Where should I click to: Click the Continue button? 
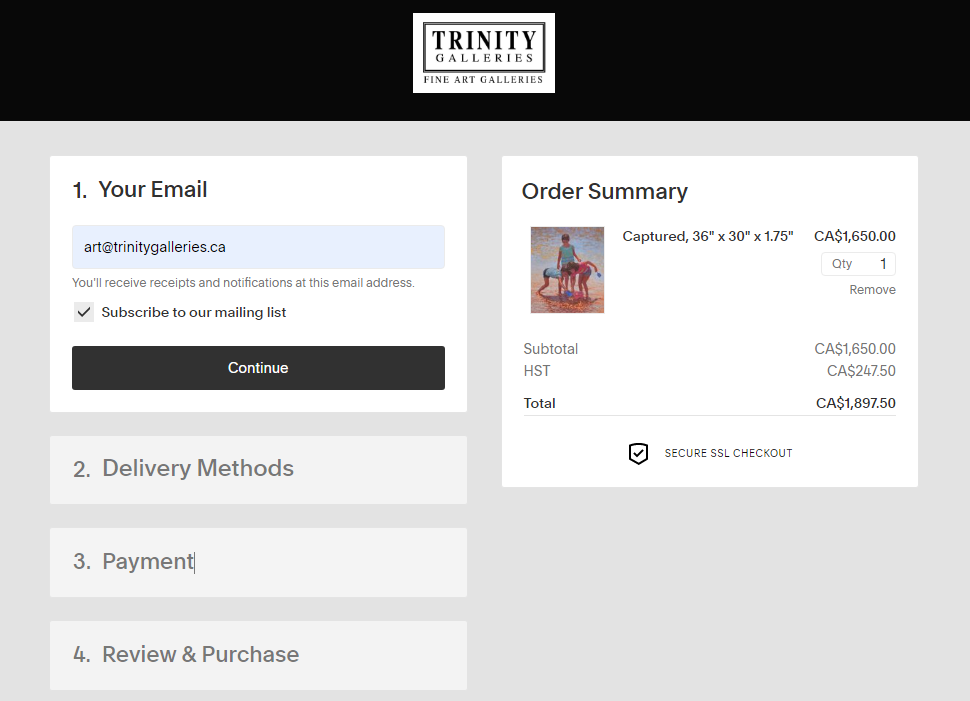[x=258, y=368]
